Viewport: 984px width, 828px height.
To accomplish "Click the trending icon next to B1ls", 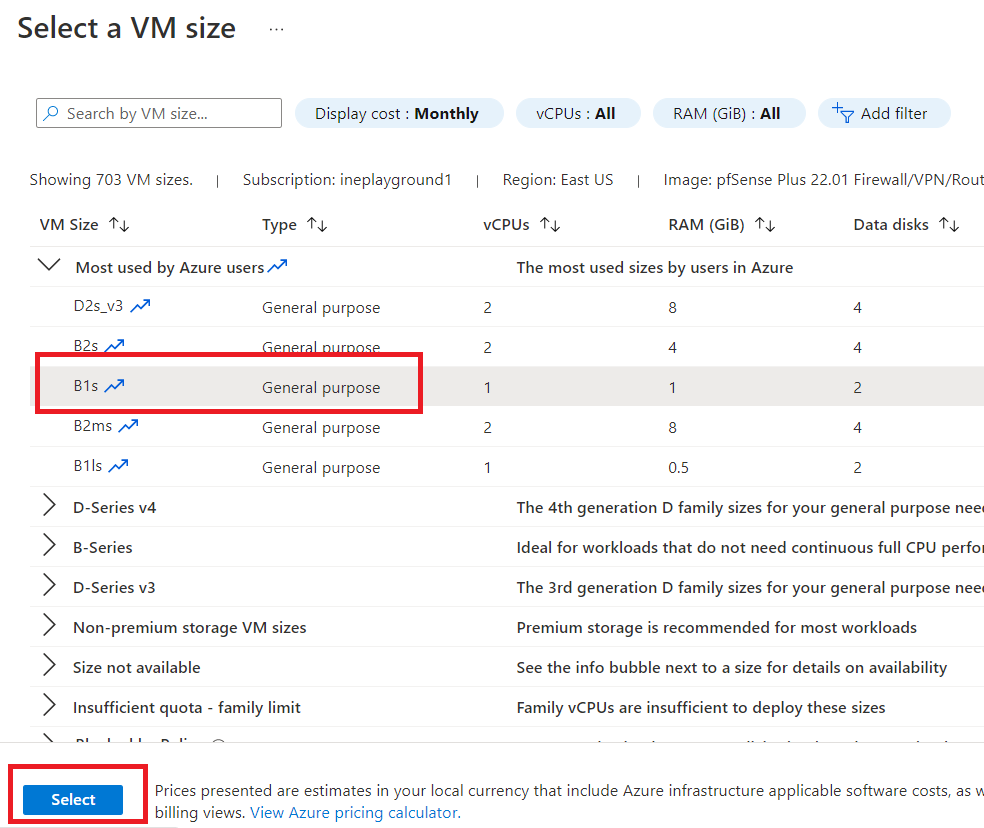I will coord(119,466).
